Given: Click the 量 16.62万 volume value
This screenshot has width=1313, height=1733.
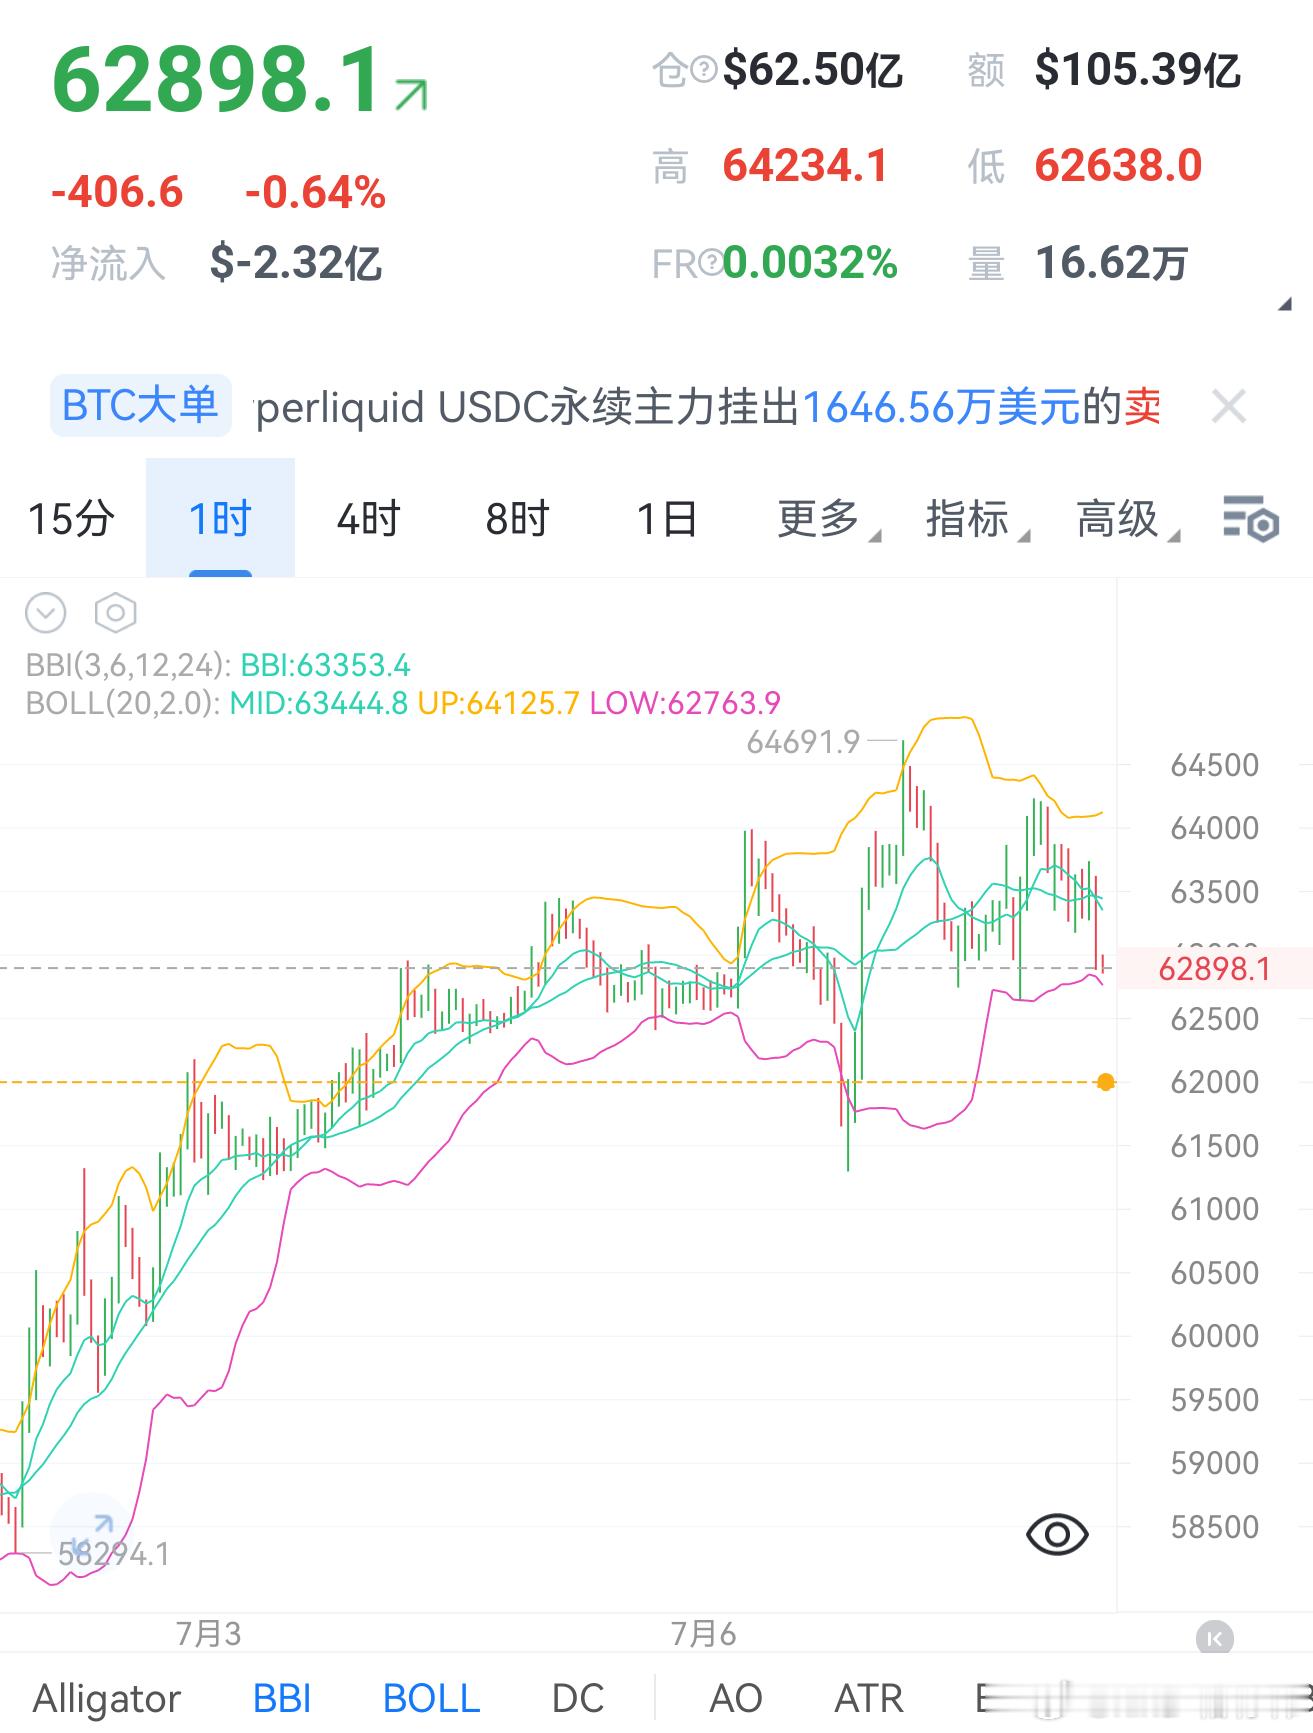Looking at the screenshot, I should (1111, 263).
